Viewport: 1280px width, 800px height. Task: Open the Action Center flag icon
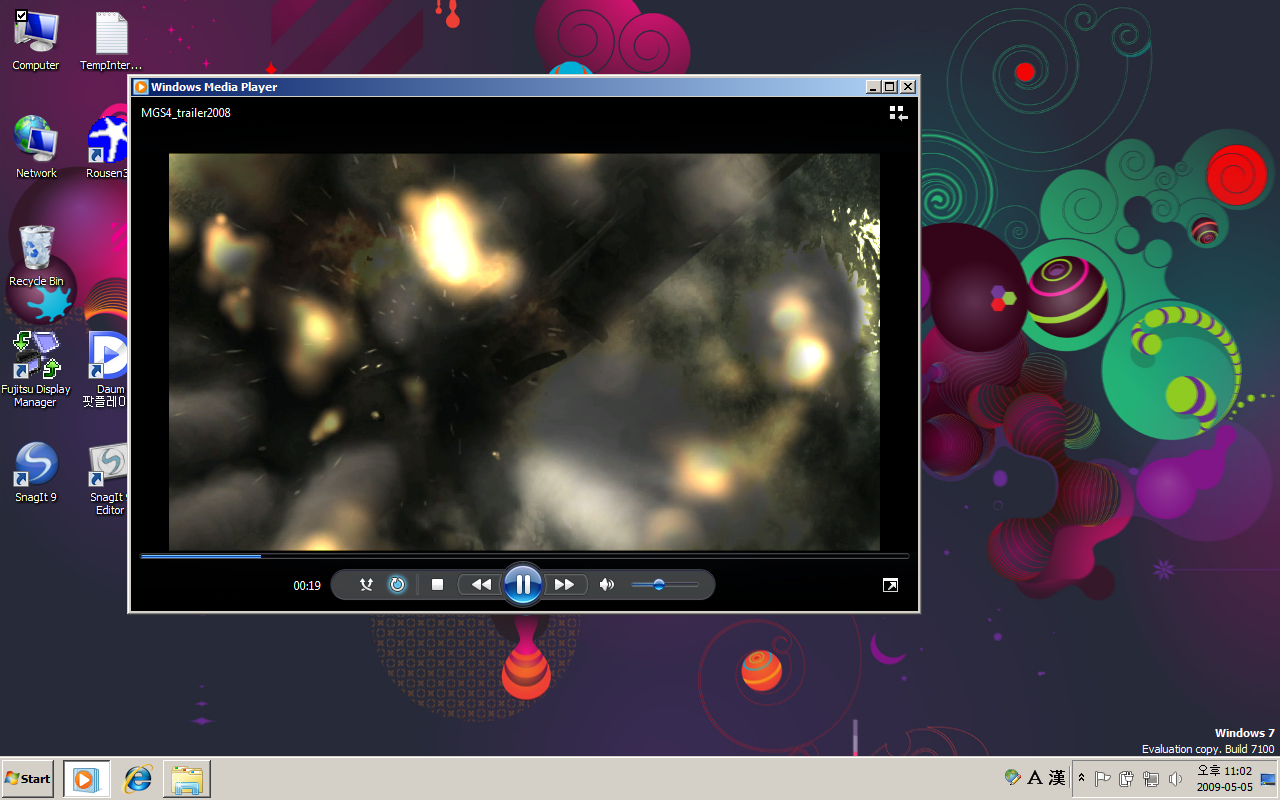1102,778
